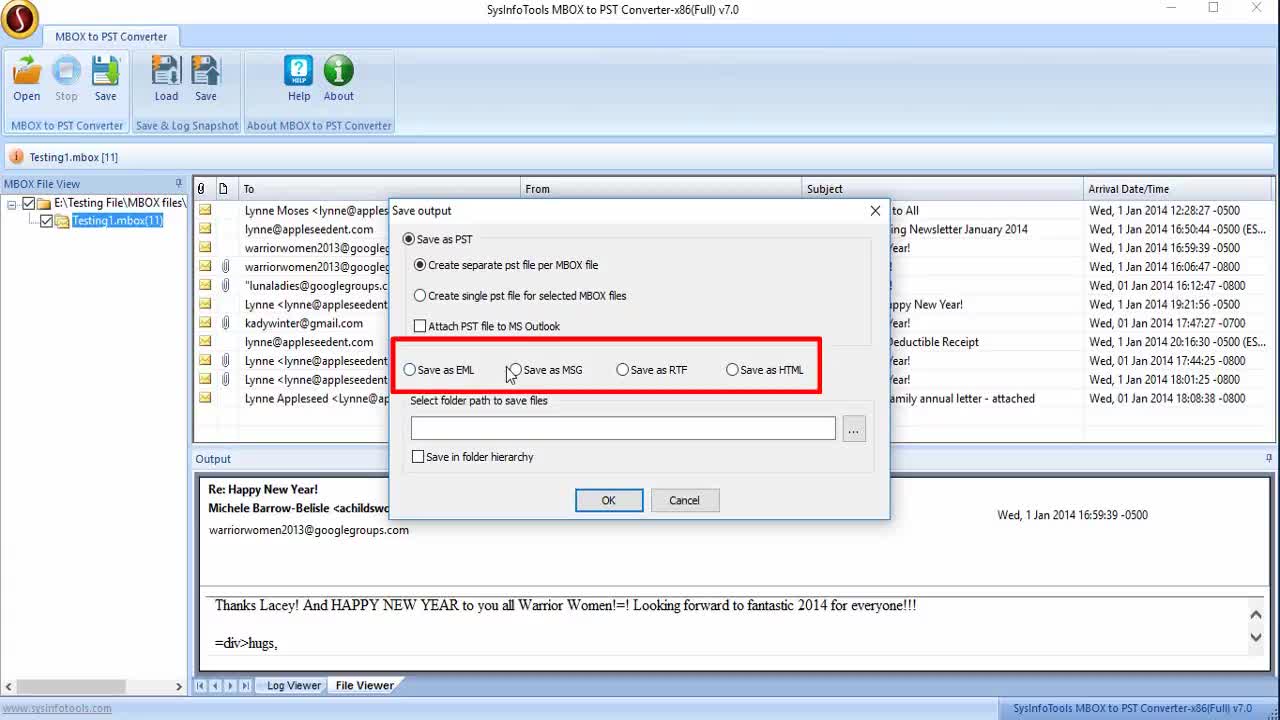Click Cancel in Save output dialog
This screenshot has width=1280, height=720.
685,500
